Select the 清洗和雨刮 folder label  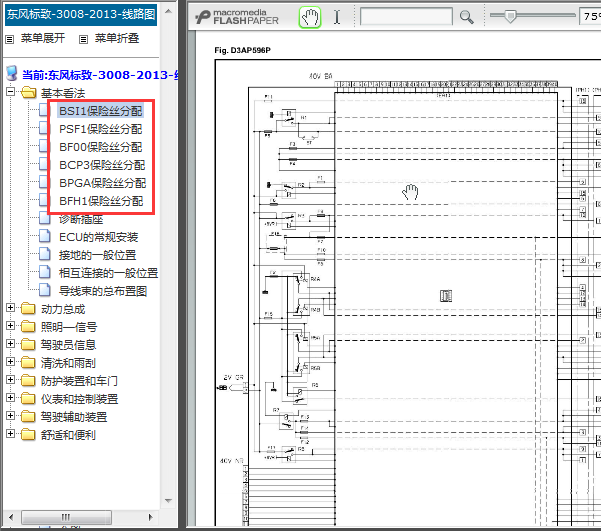[x=68, y=363]
